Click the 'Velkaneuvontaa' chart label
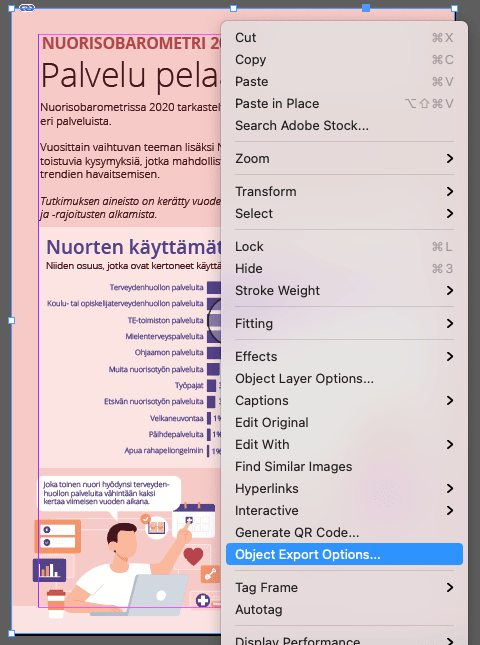The image size is (480, 645). (x=176, y=418)
